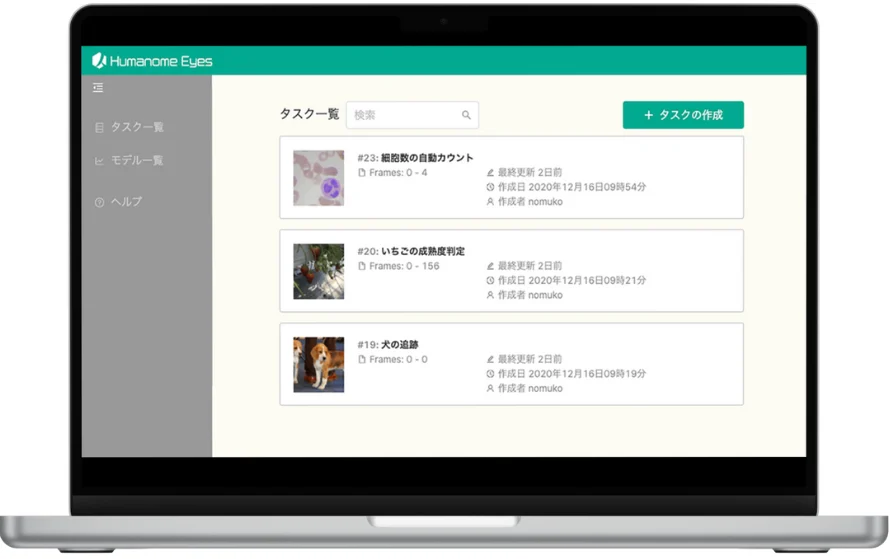Open タスク一覧 in the sidebar
This screenshot has height=559, width=890.
point(136,127)
